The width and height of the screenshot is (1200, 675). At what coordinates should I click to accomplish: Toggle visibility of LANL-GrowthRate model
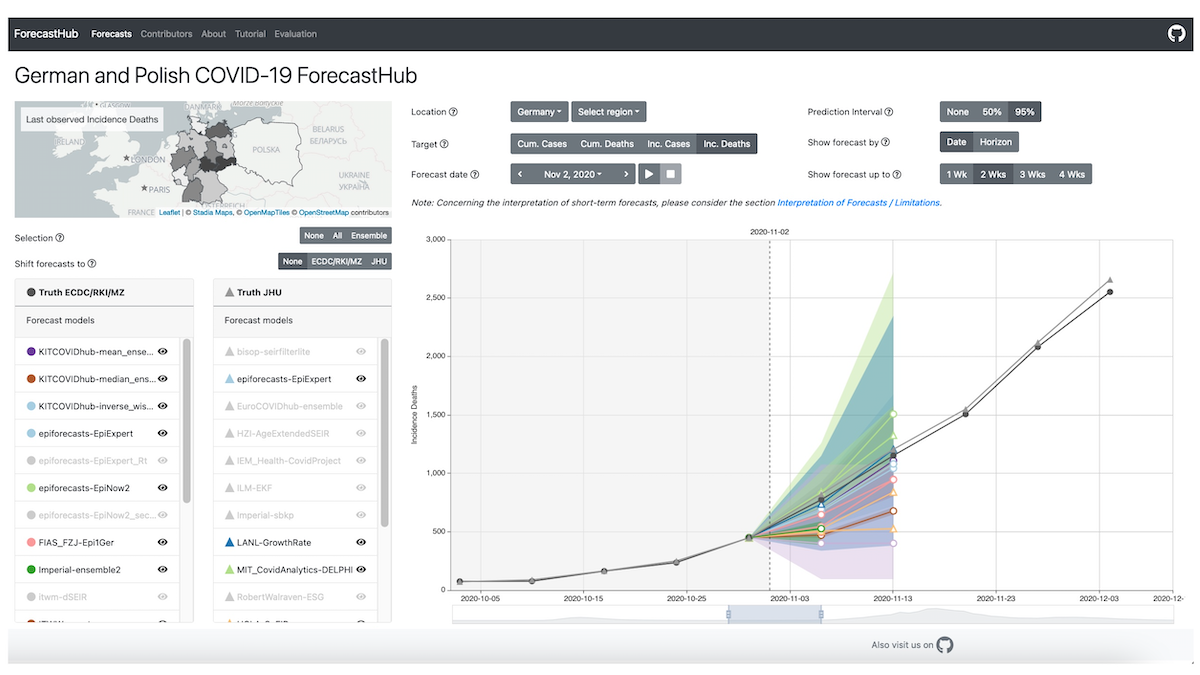361,542
